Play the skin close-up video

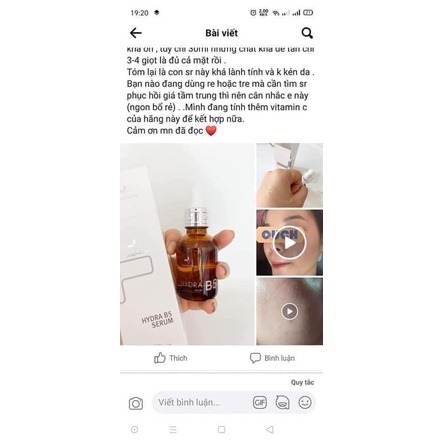pyautogui.click(x=289, y=311)
